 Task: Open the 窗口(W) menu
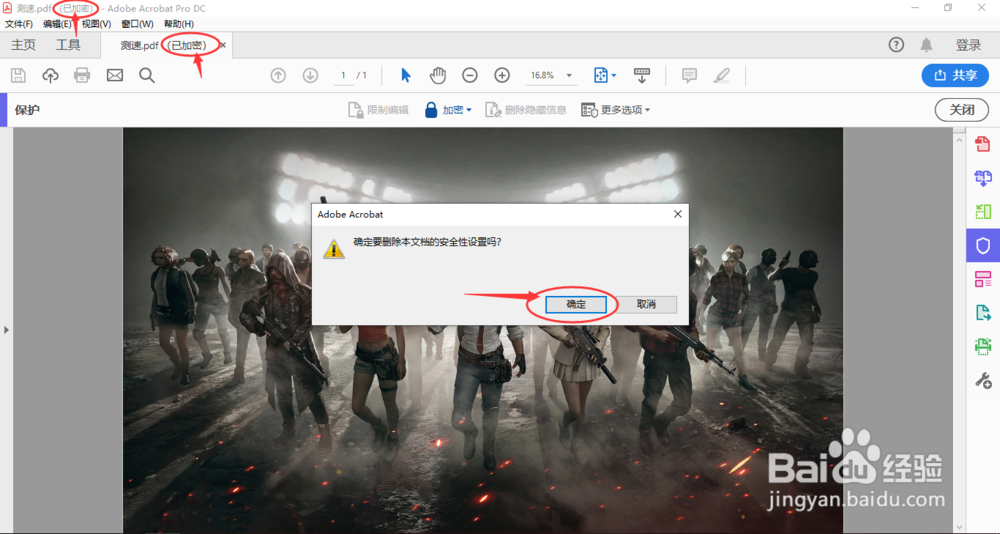[137, 24]
